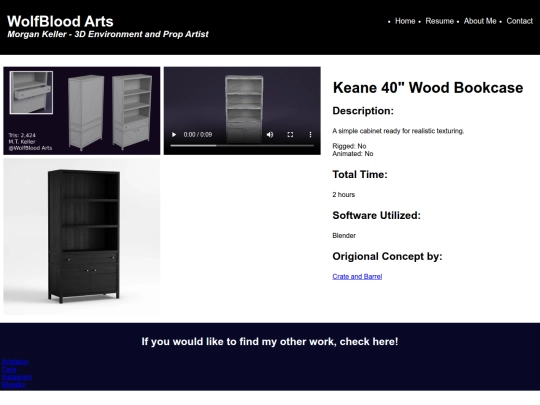Open the Crate and Barrel concept link

click(x=357, y=276)
